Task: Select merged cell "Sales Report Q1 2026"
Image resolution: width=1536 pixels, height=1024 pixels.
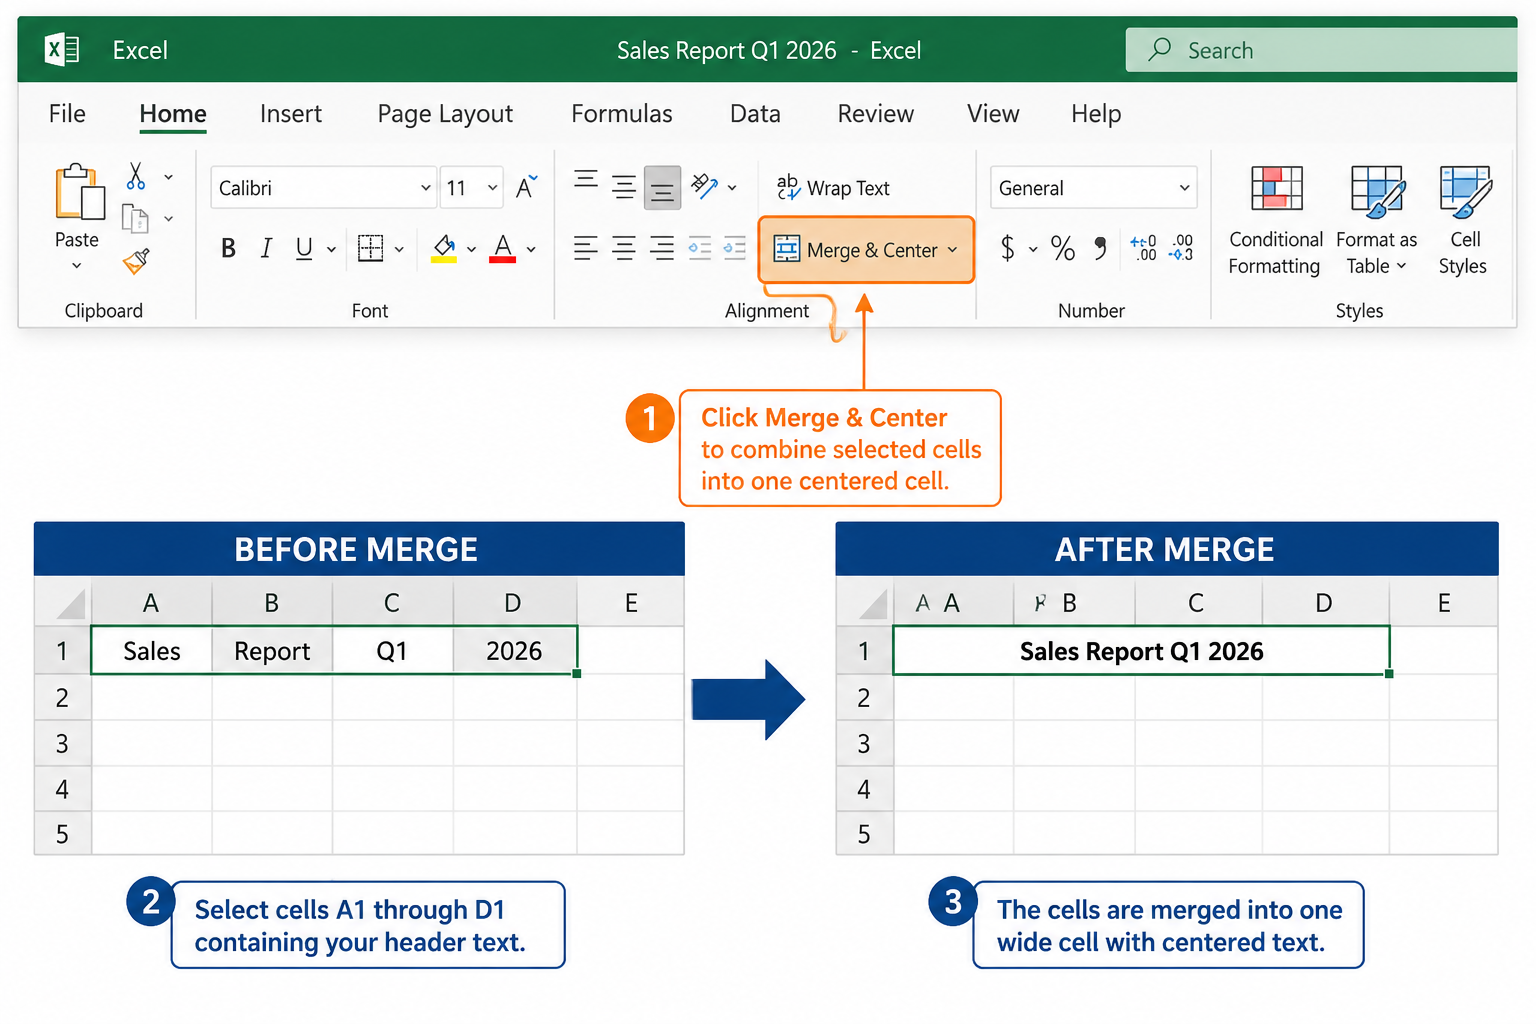Action: pyautogui.click(x=1141, y=651)
